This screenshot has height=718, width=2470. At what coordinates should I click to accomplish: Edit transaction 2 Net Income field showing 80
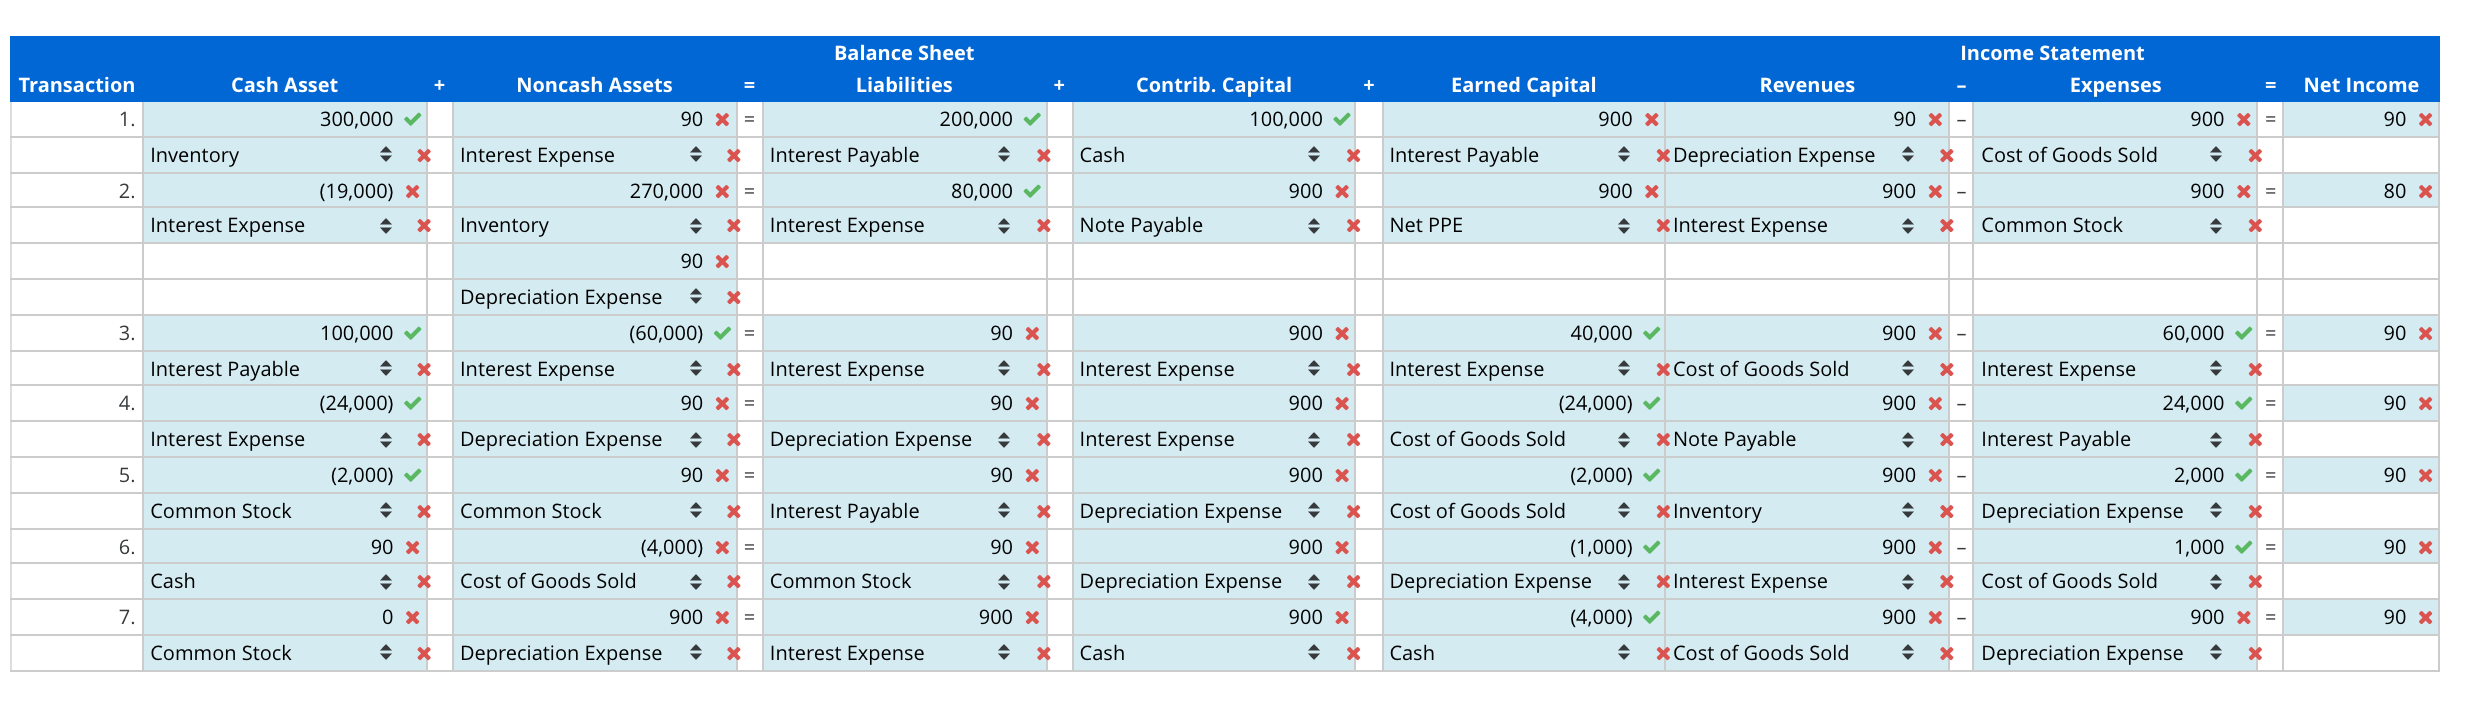pyautogui.click(x=2348, y=191)
